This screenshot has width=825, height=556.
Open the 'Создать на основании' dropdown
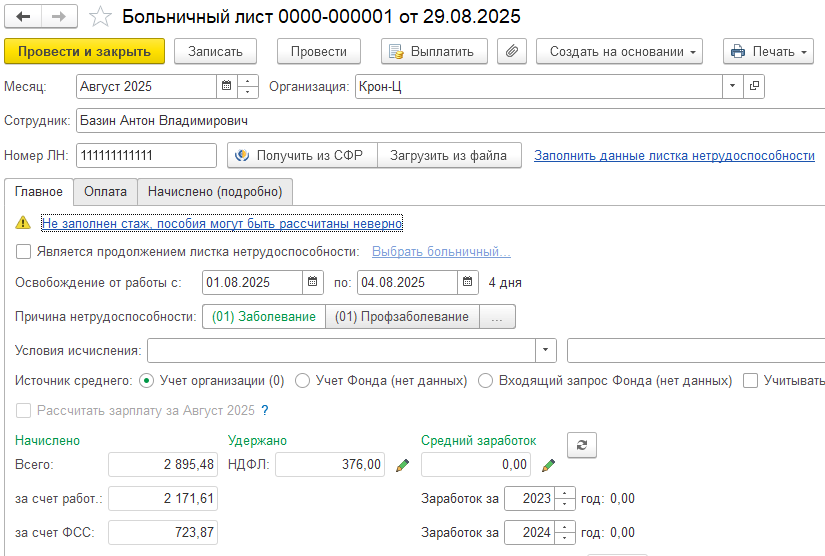(619, 51)
